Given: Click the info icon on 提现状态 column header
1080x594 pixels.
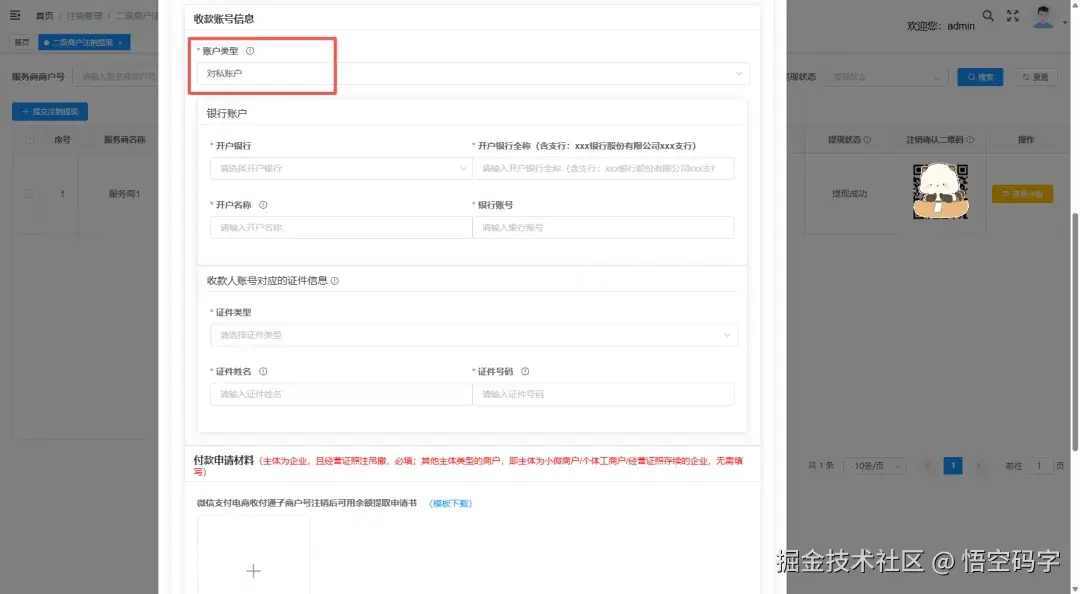Looking at the screenshot, I should (x=867, y=140).
